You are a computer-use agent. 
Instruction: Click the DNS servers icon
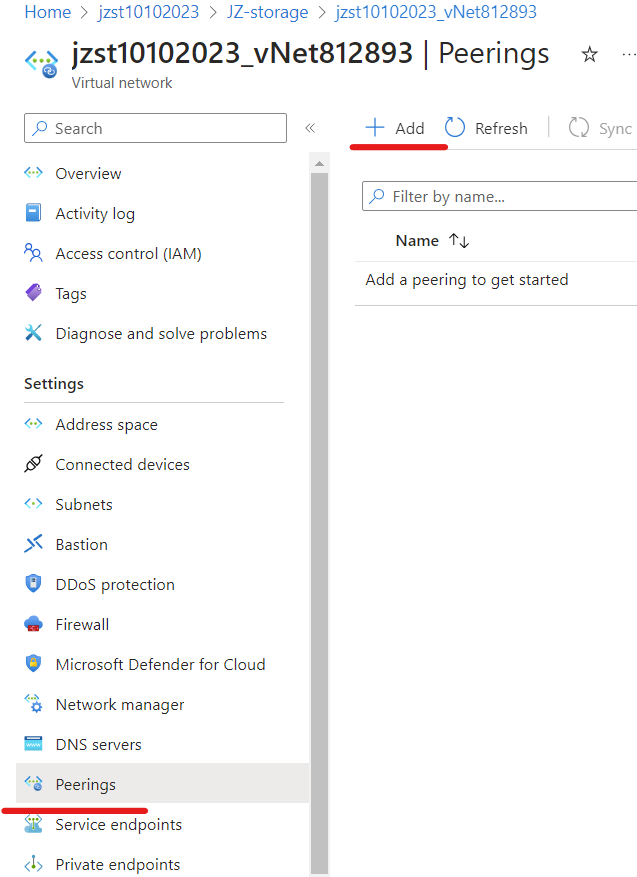[34, 744]
